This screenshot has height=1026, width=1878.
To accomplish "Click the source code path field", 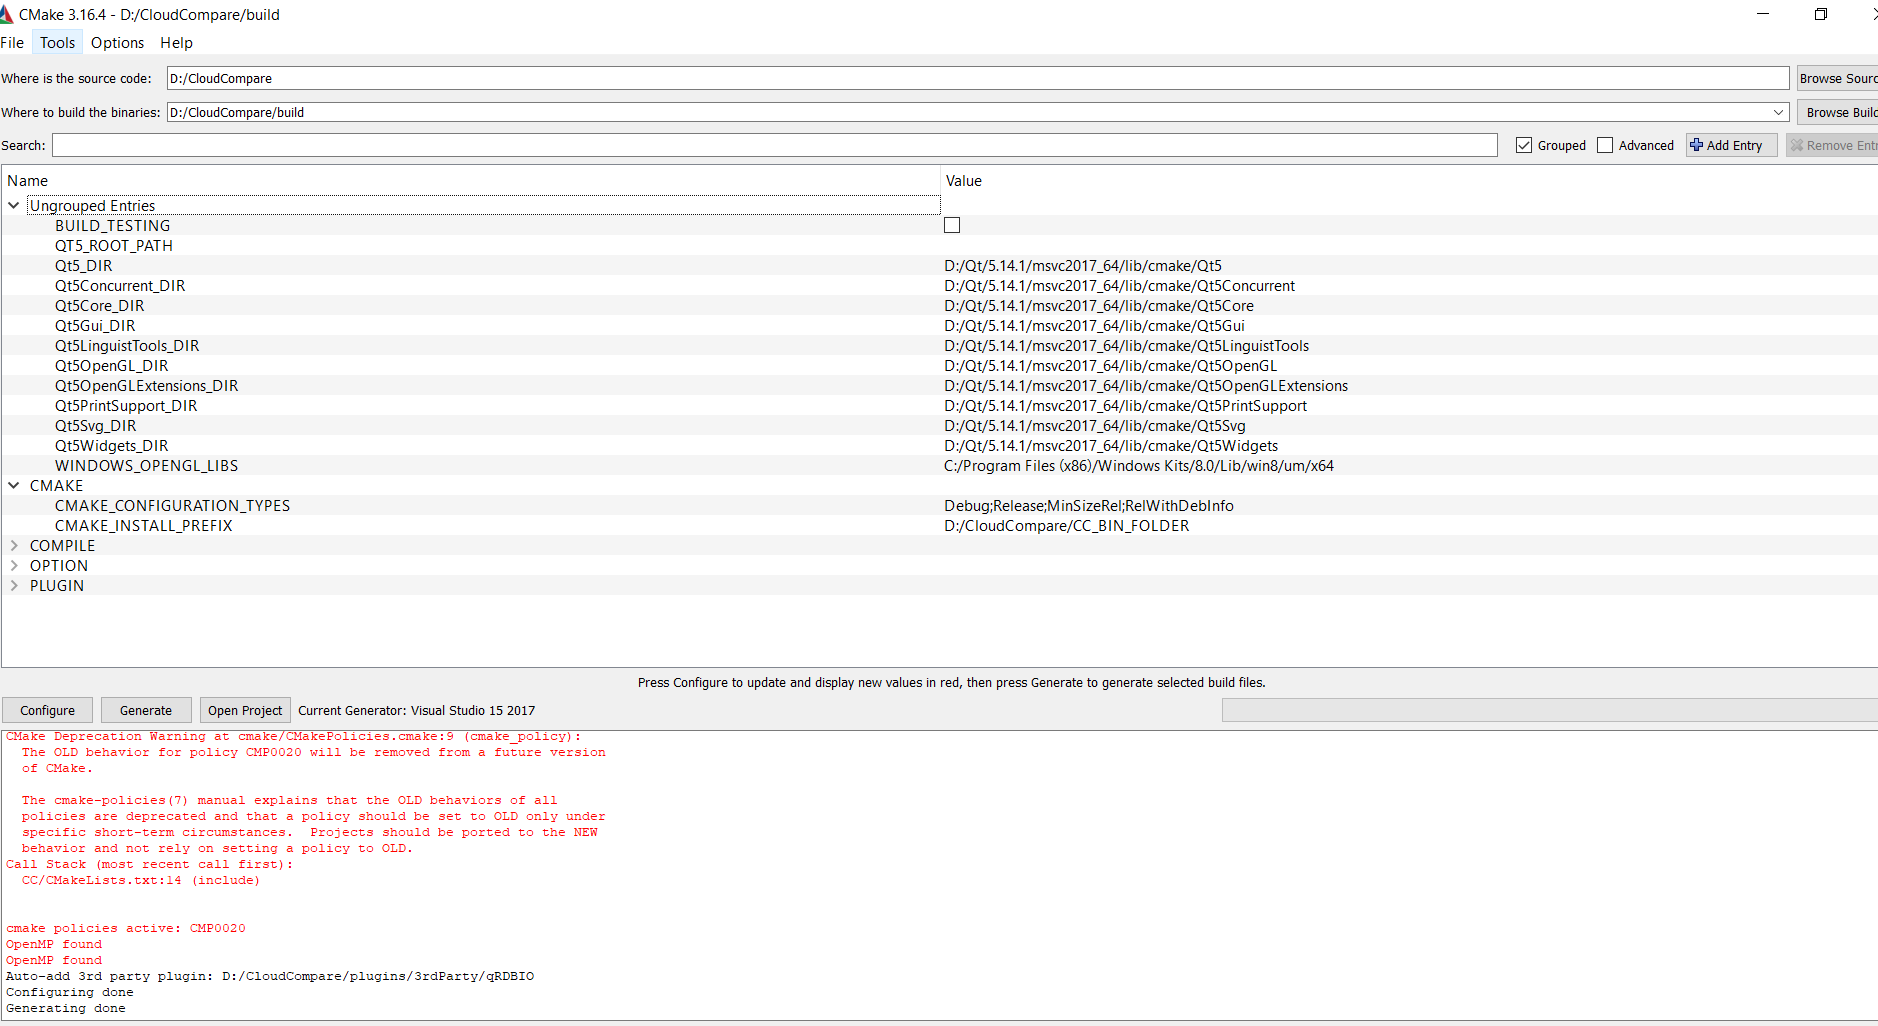I will point(978,78).
